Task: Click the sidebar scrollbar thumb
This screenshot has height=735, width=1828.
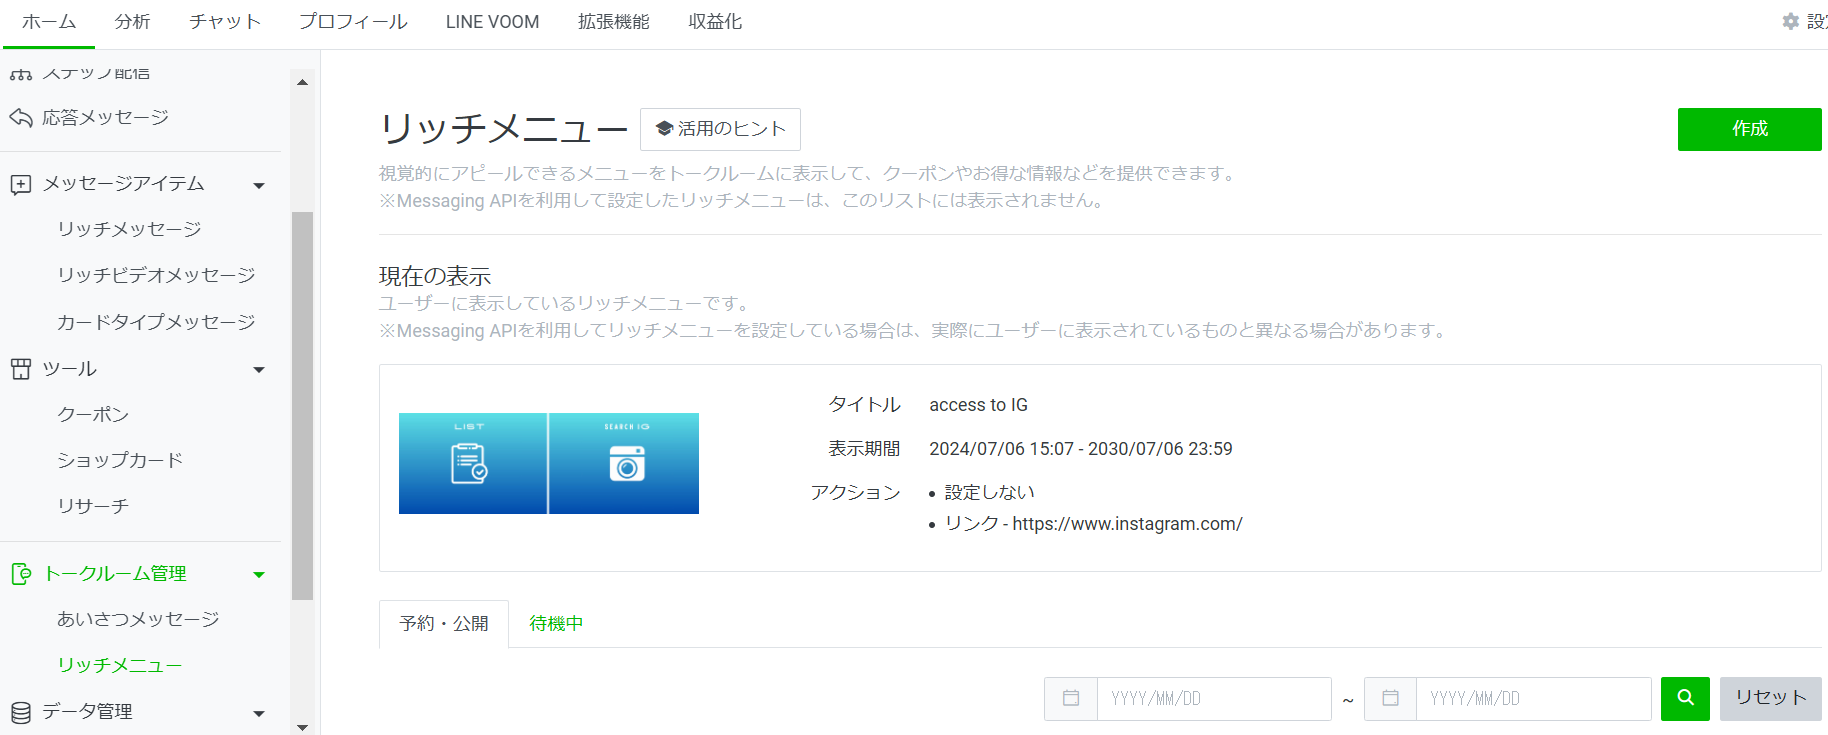Action: point(302,405)
